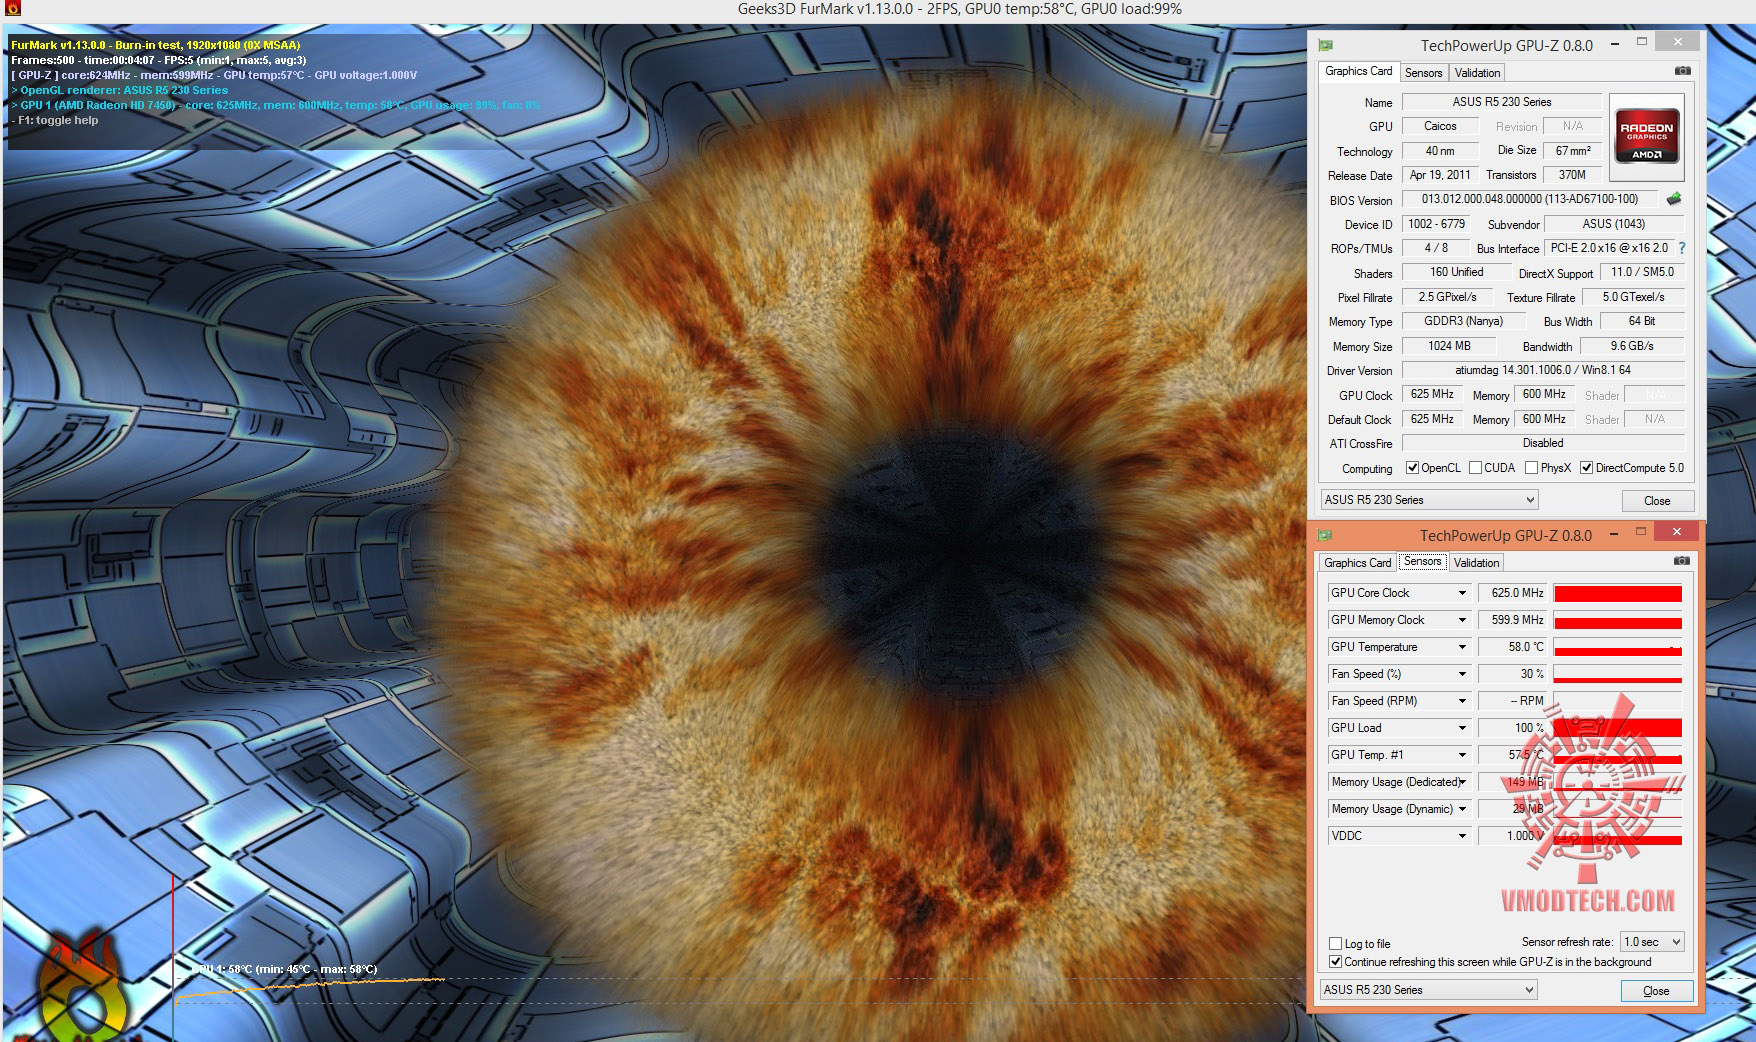Switch to Sensors tab in upper GPU-Z window
The height and width of the screenshot is (1042, 1756).
click(1423, 73)
